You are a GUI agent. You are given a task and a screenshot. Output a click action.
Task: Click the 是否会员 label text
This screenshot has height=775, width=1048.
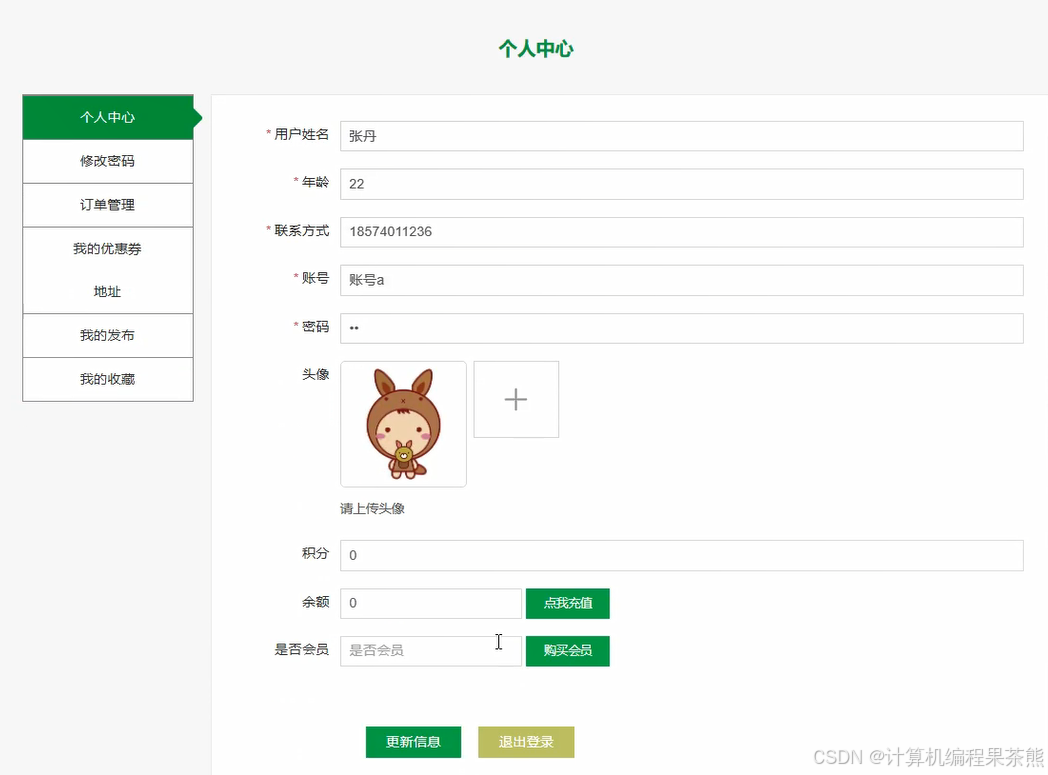[x=301, y=649]
